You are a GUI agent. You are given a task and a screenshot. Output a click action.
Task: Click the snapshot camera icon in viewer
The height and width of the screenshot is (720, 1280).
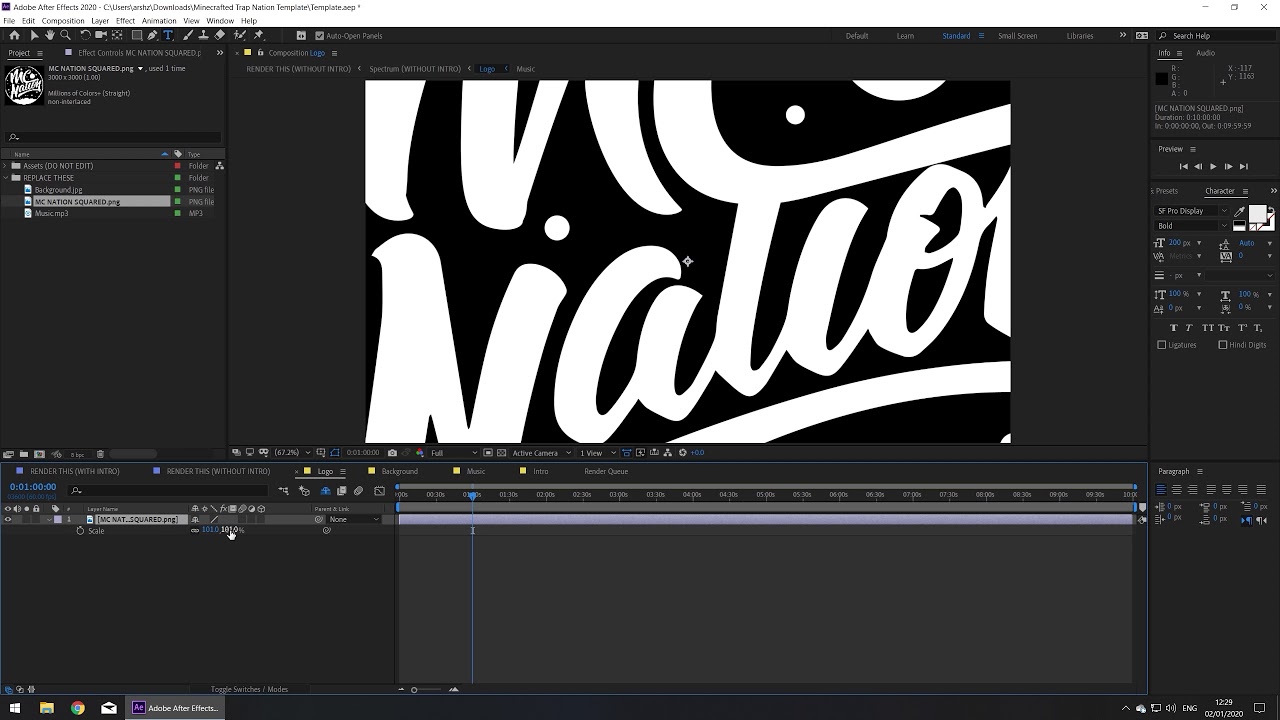click(392, 453)
